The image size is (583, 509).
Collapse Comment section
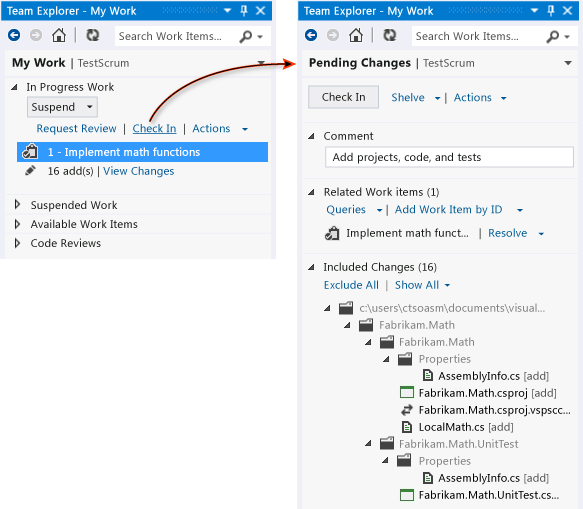312,136
